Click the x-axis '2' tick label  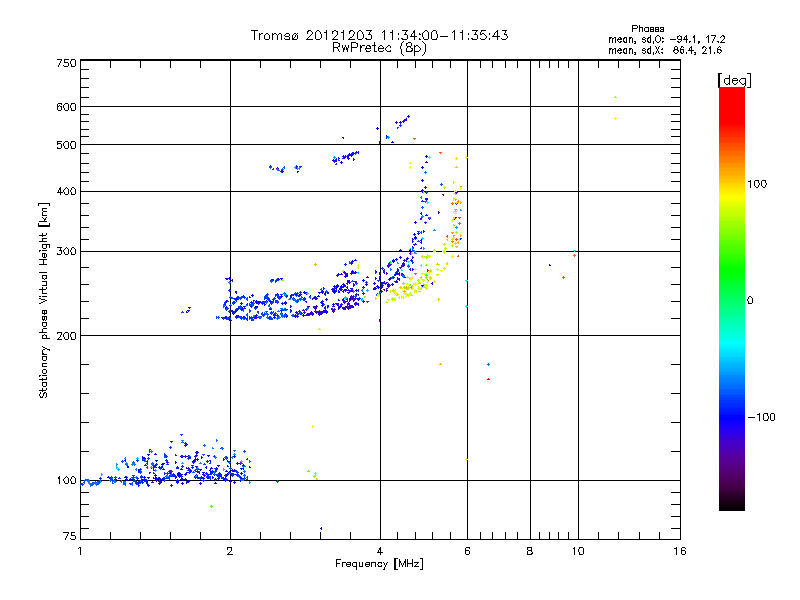230,551
